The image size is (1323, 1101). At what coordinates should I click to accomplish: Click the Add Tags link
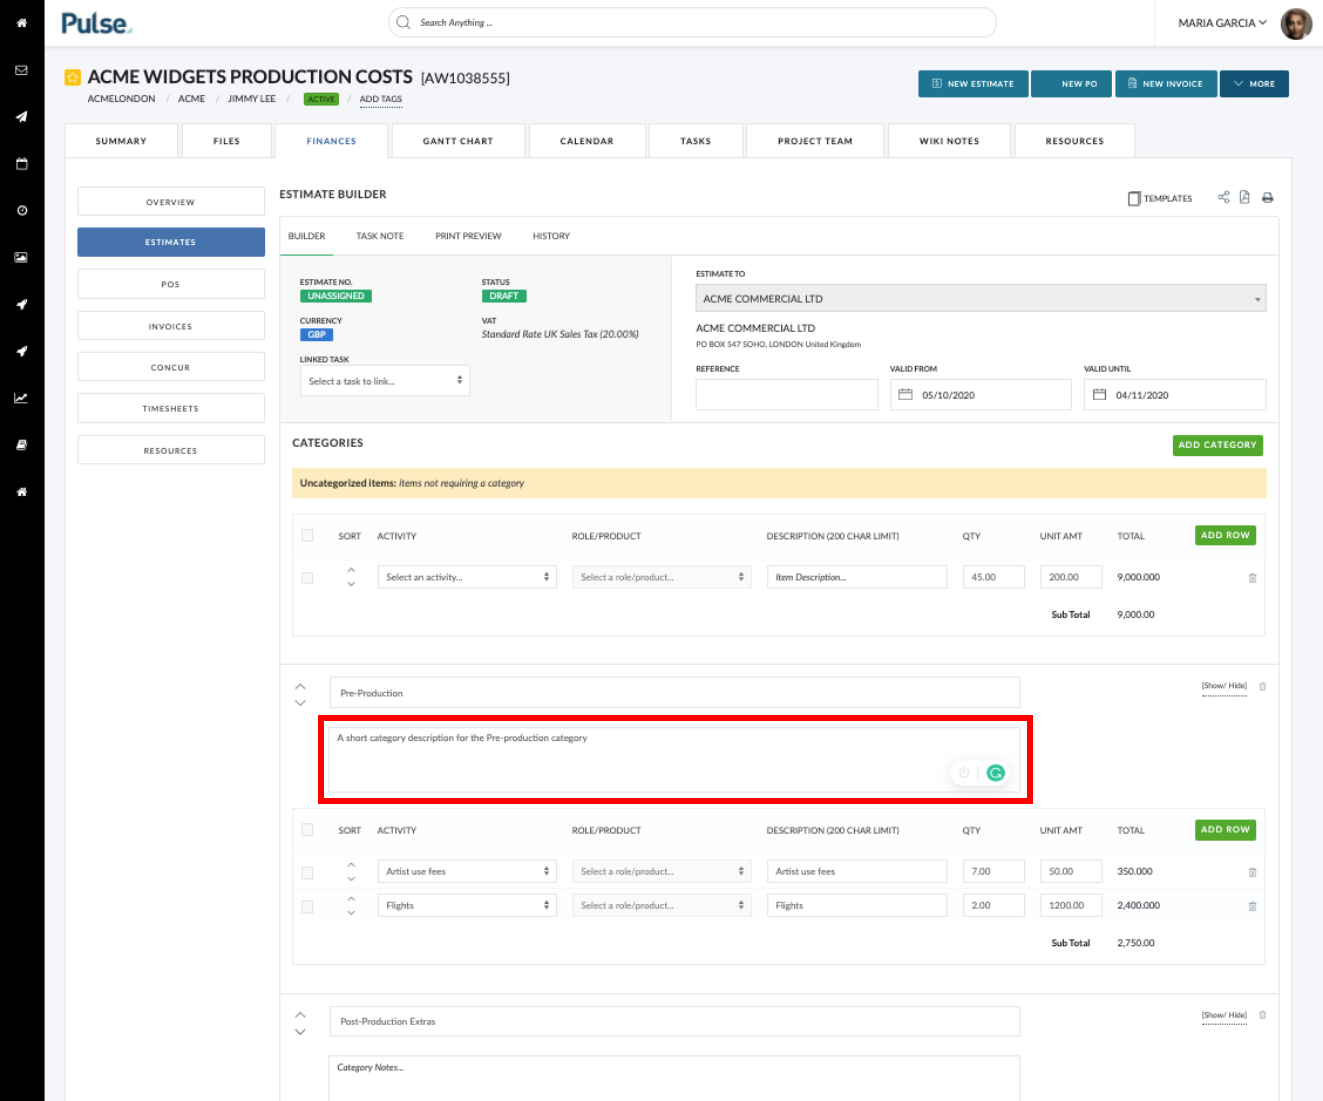pos(381,99)
